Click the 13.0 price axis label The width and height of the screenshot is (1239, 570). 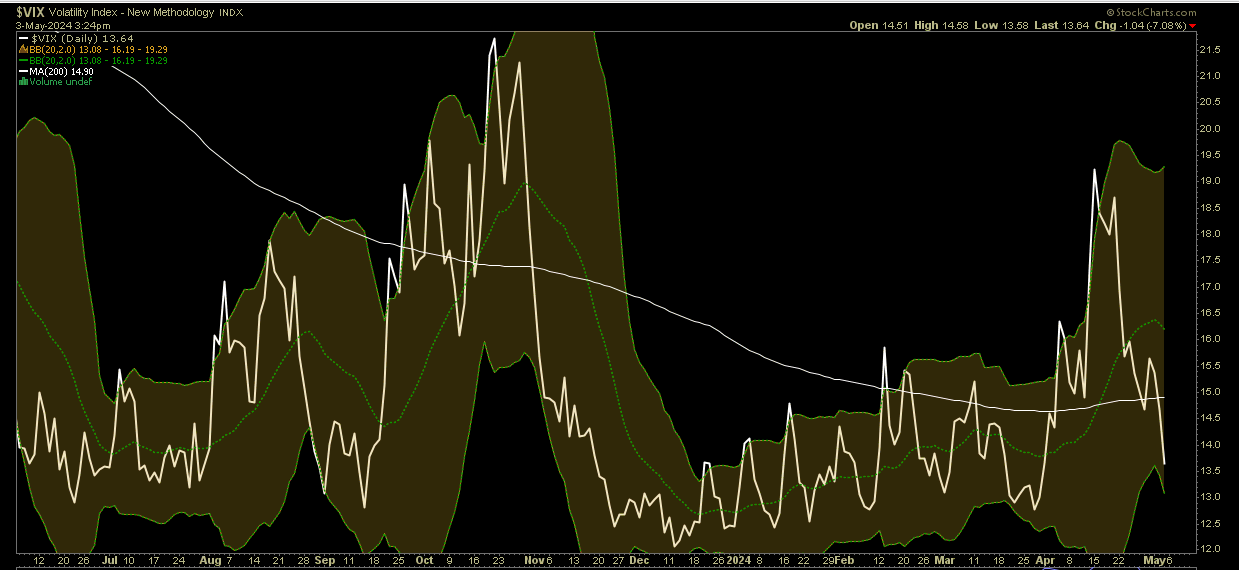click(x=1208, y=497)
